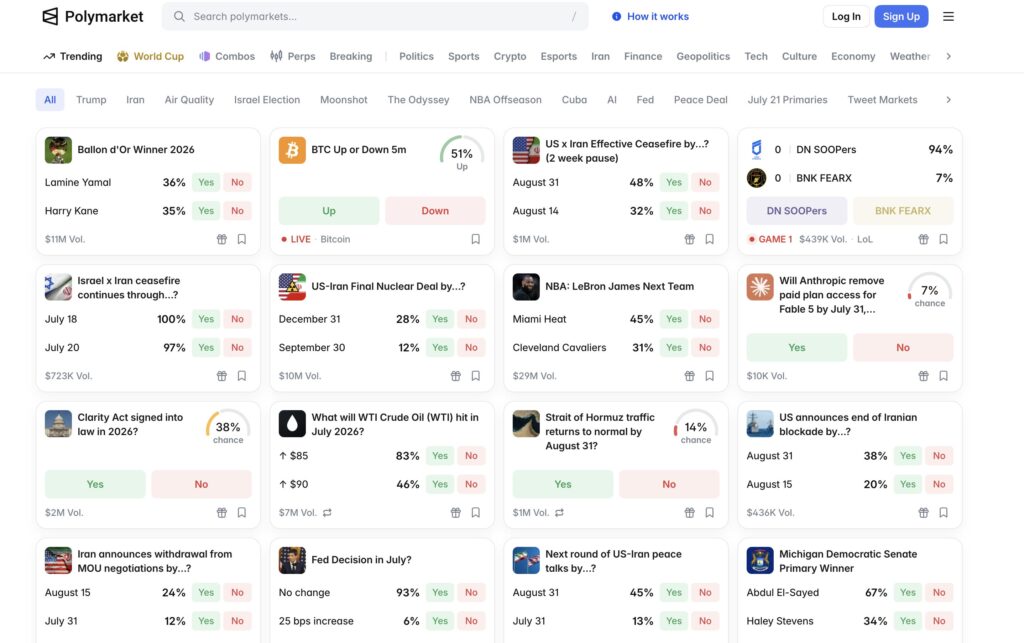The height and width of the screenshot is (643, 1024).
Task: Click the Log In button
Action: (x=846, y=16)
